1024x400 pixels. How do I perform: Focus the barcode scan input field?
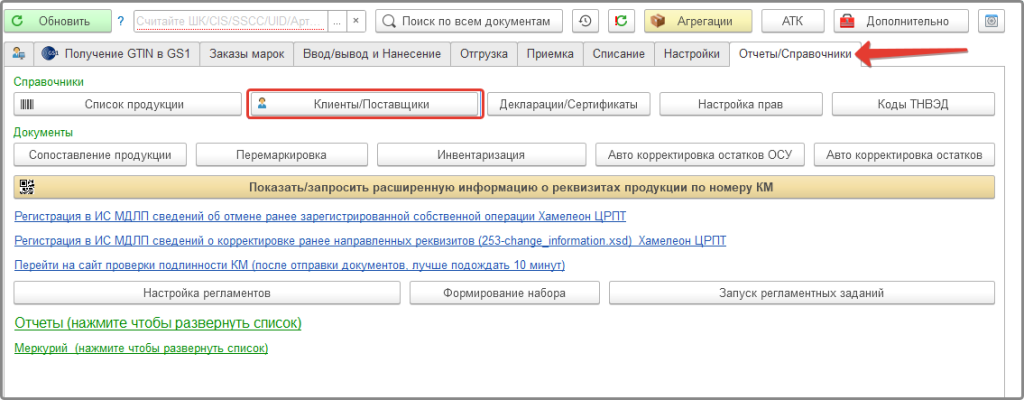(x=231, y=21)
